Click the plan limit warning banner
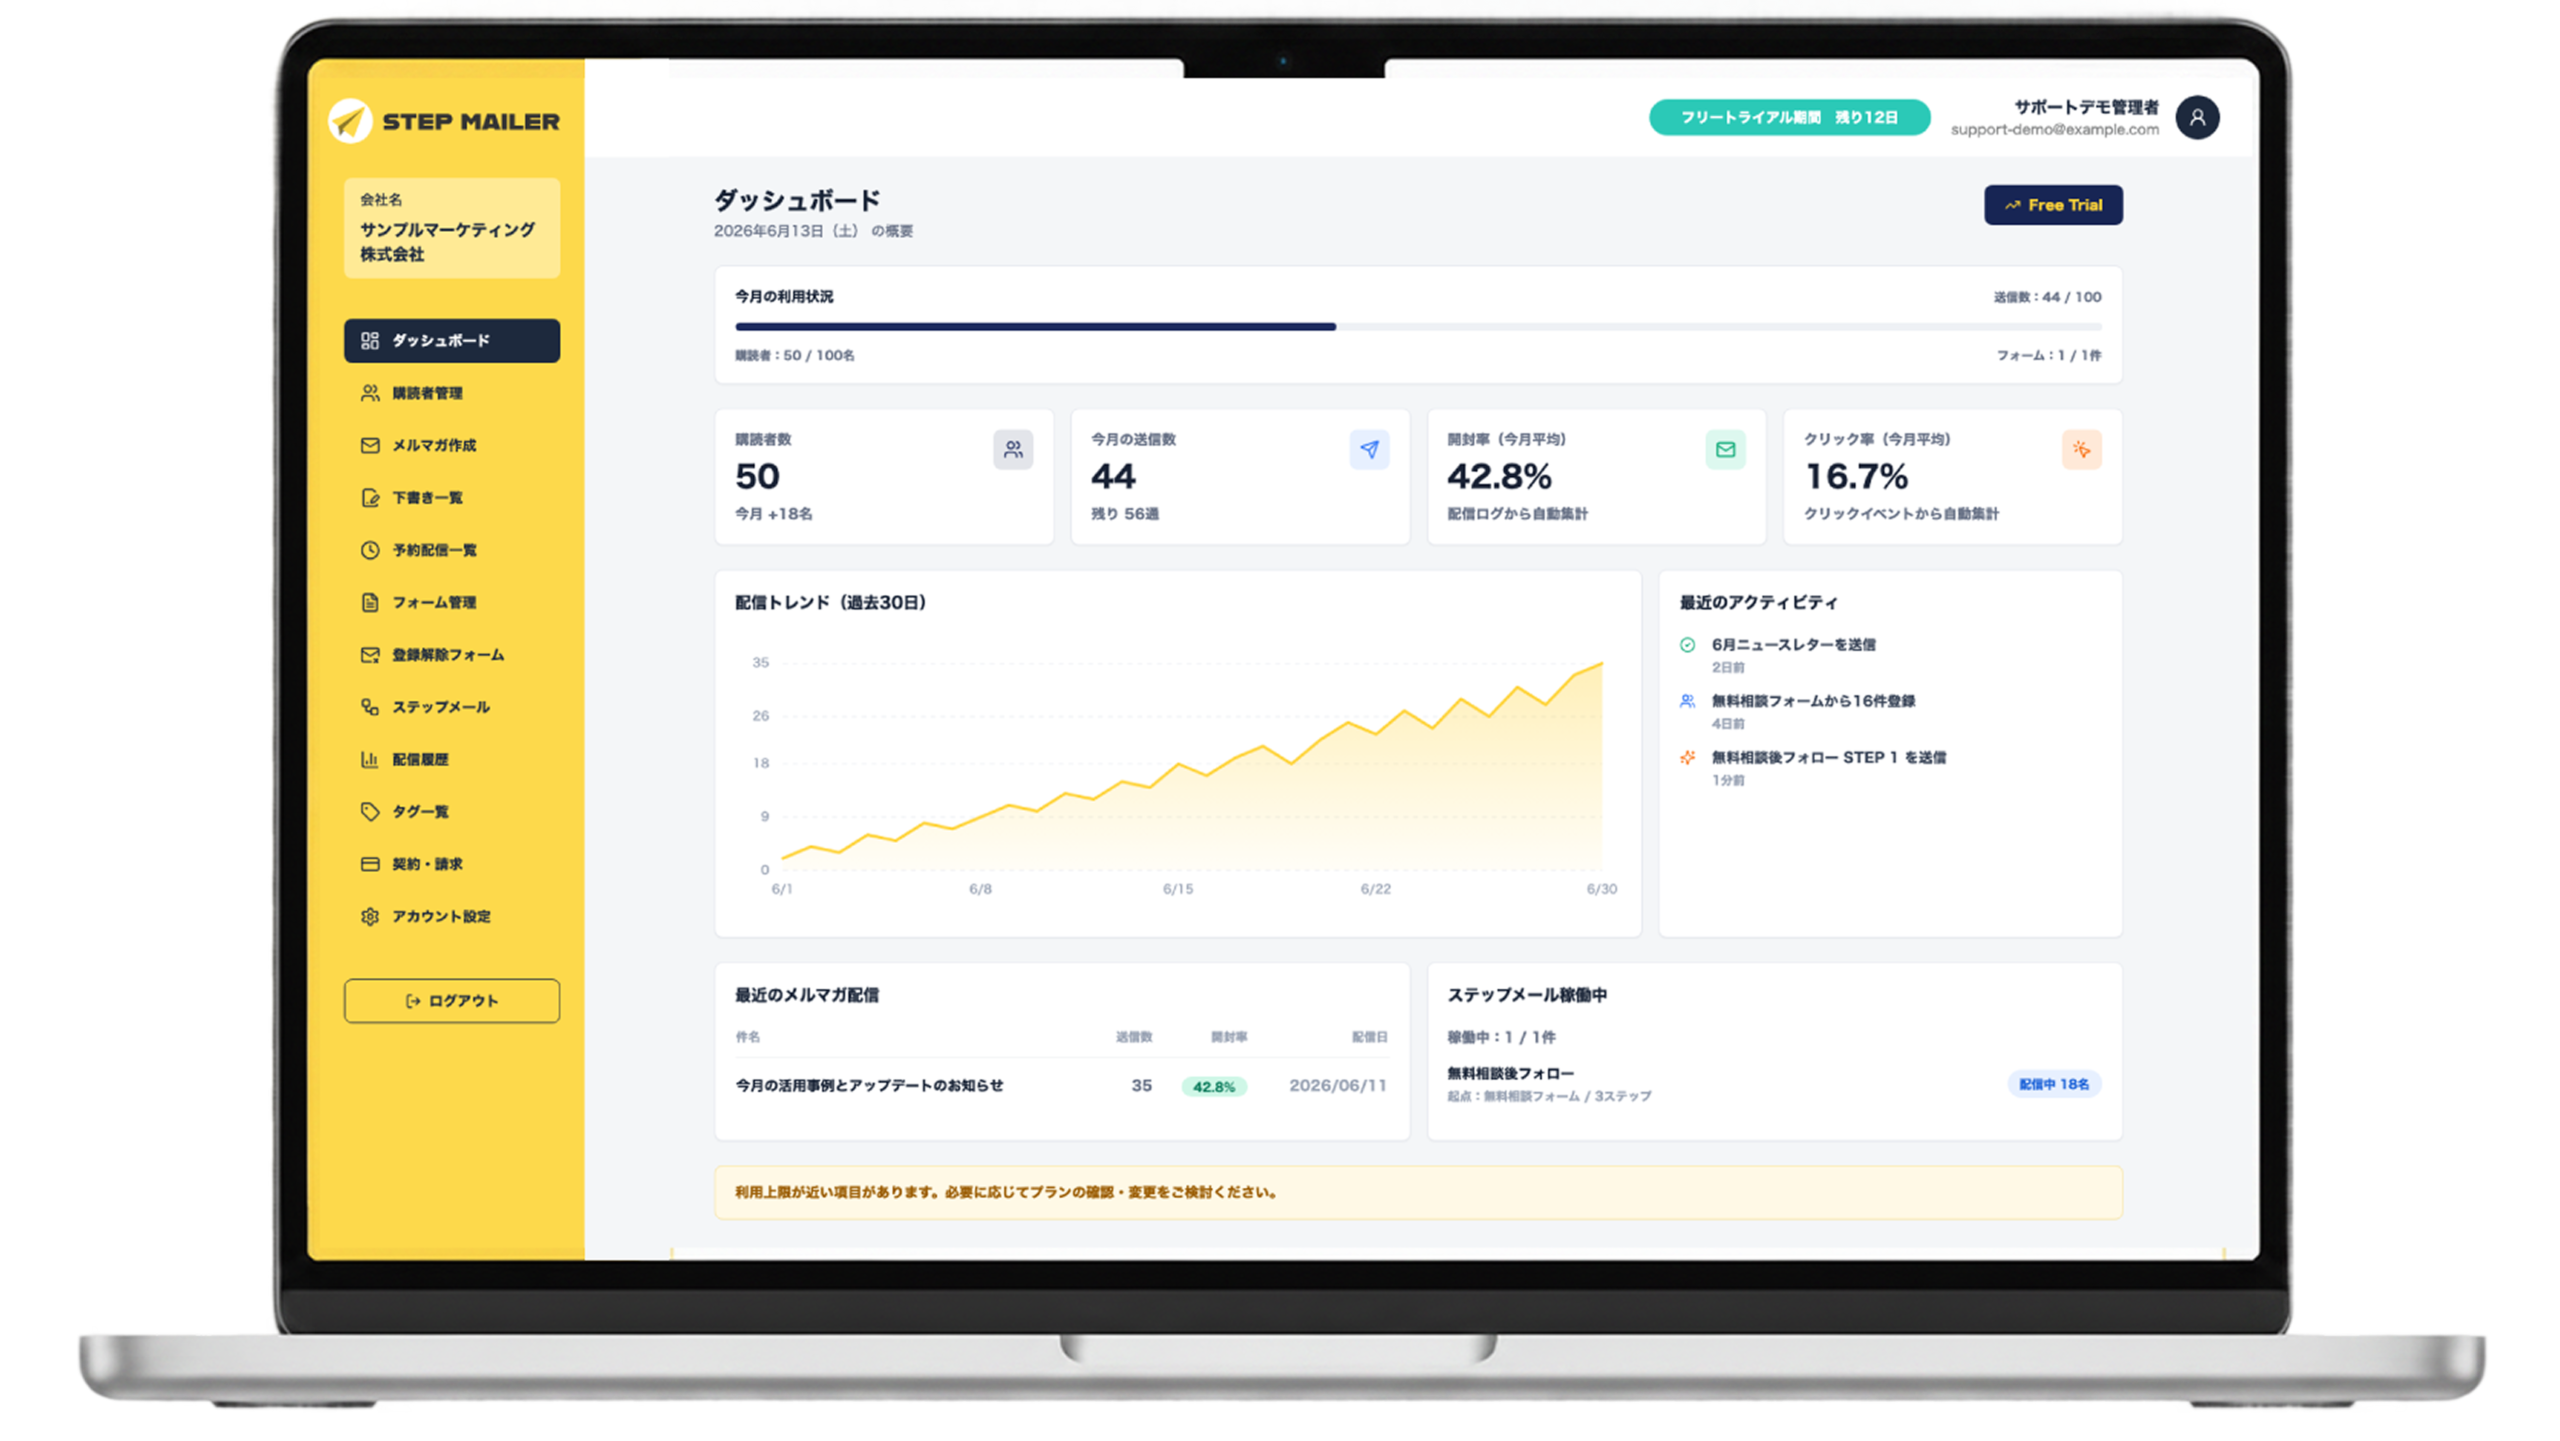Screen dimensions: 2560x1441 (1418, 1192)
